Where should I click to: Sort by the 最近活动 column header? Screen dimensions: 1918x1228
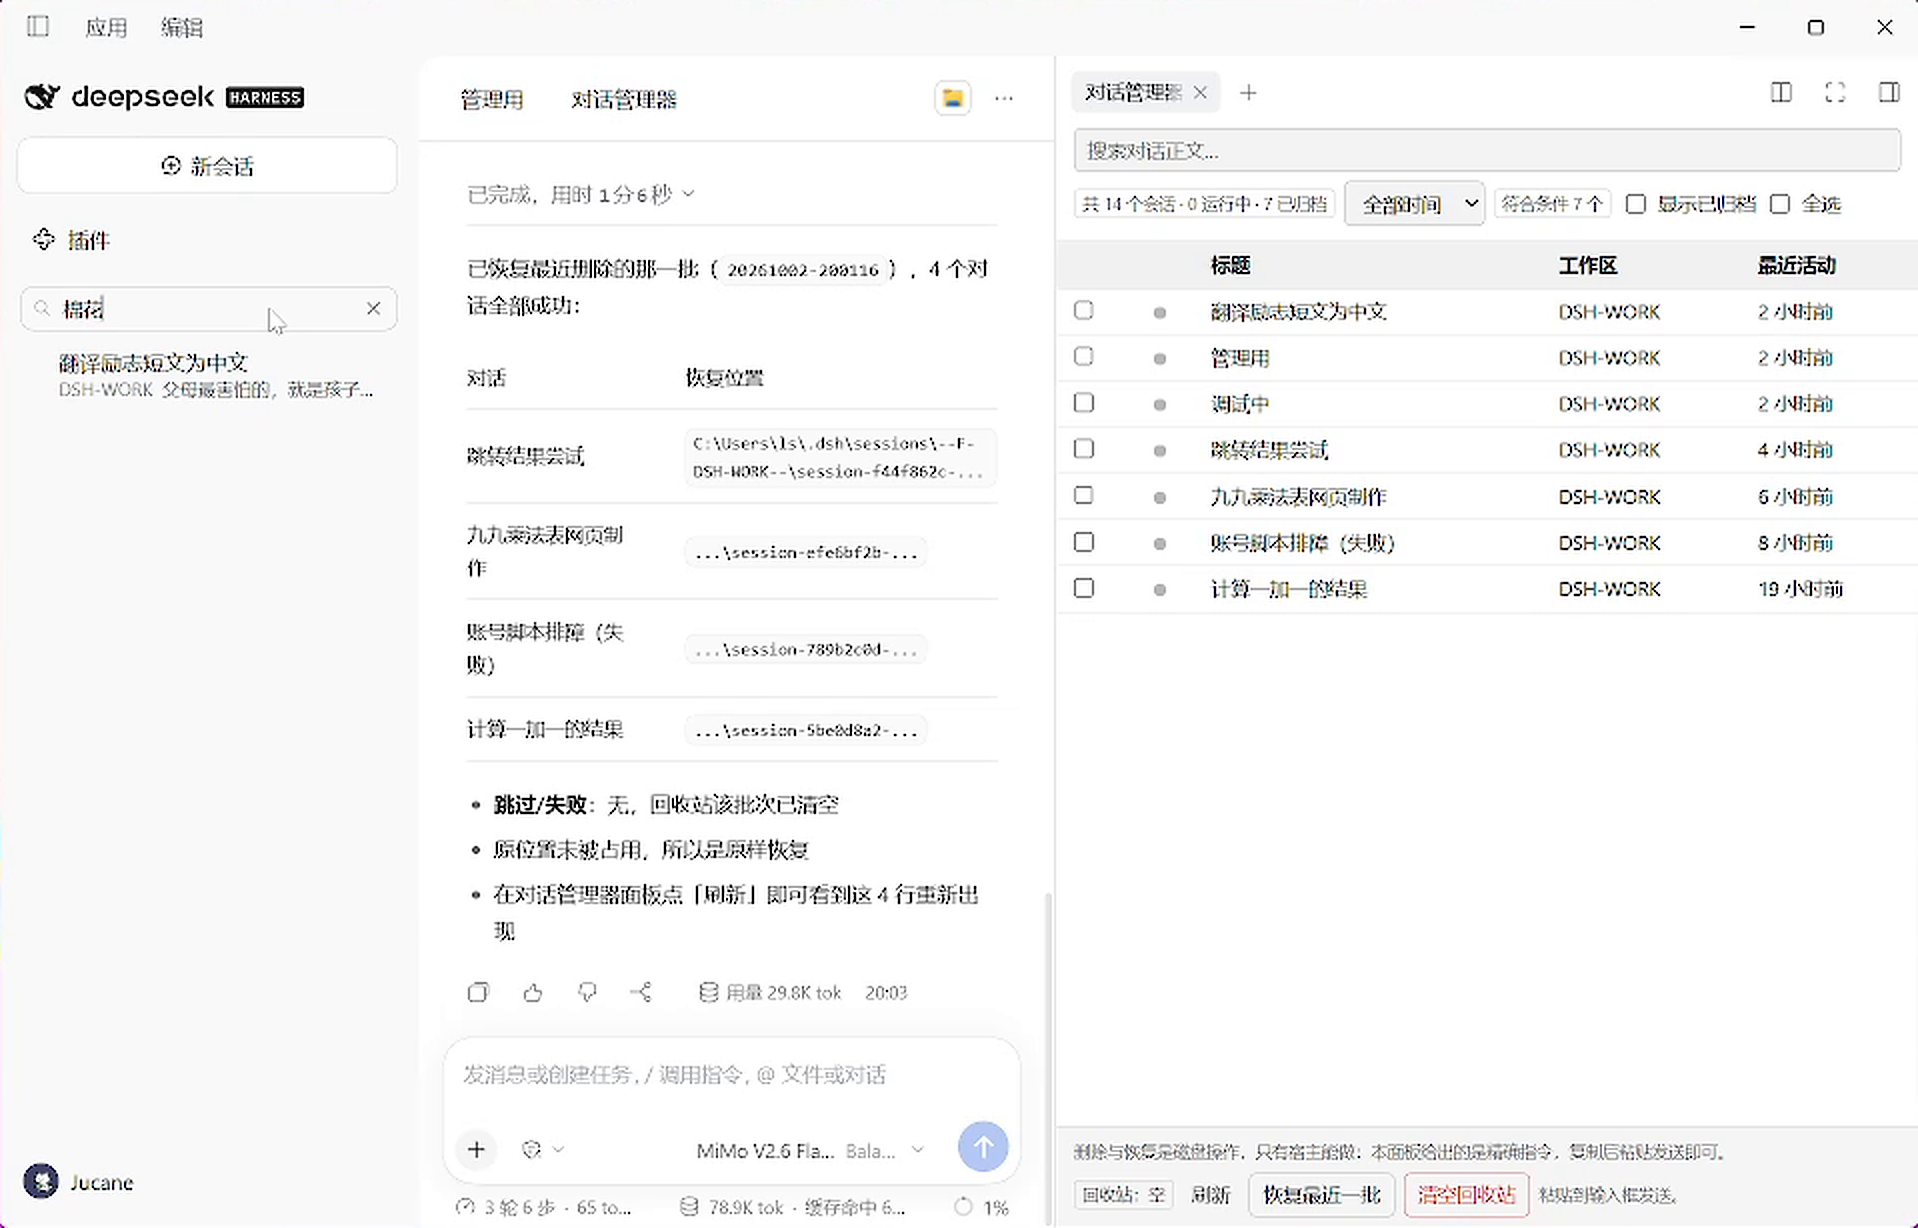(x=1796, y=265)
